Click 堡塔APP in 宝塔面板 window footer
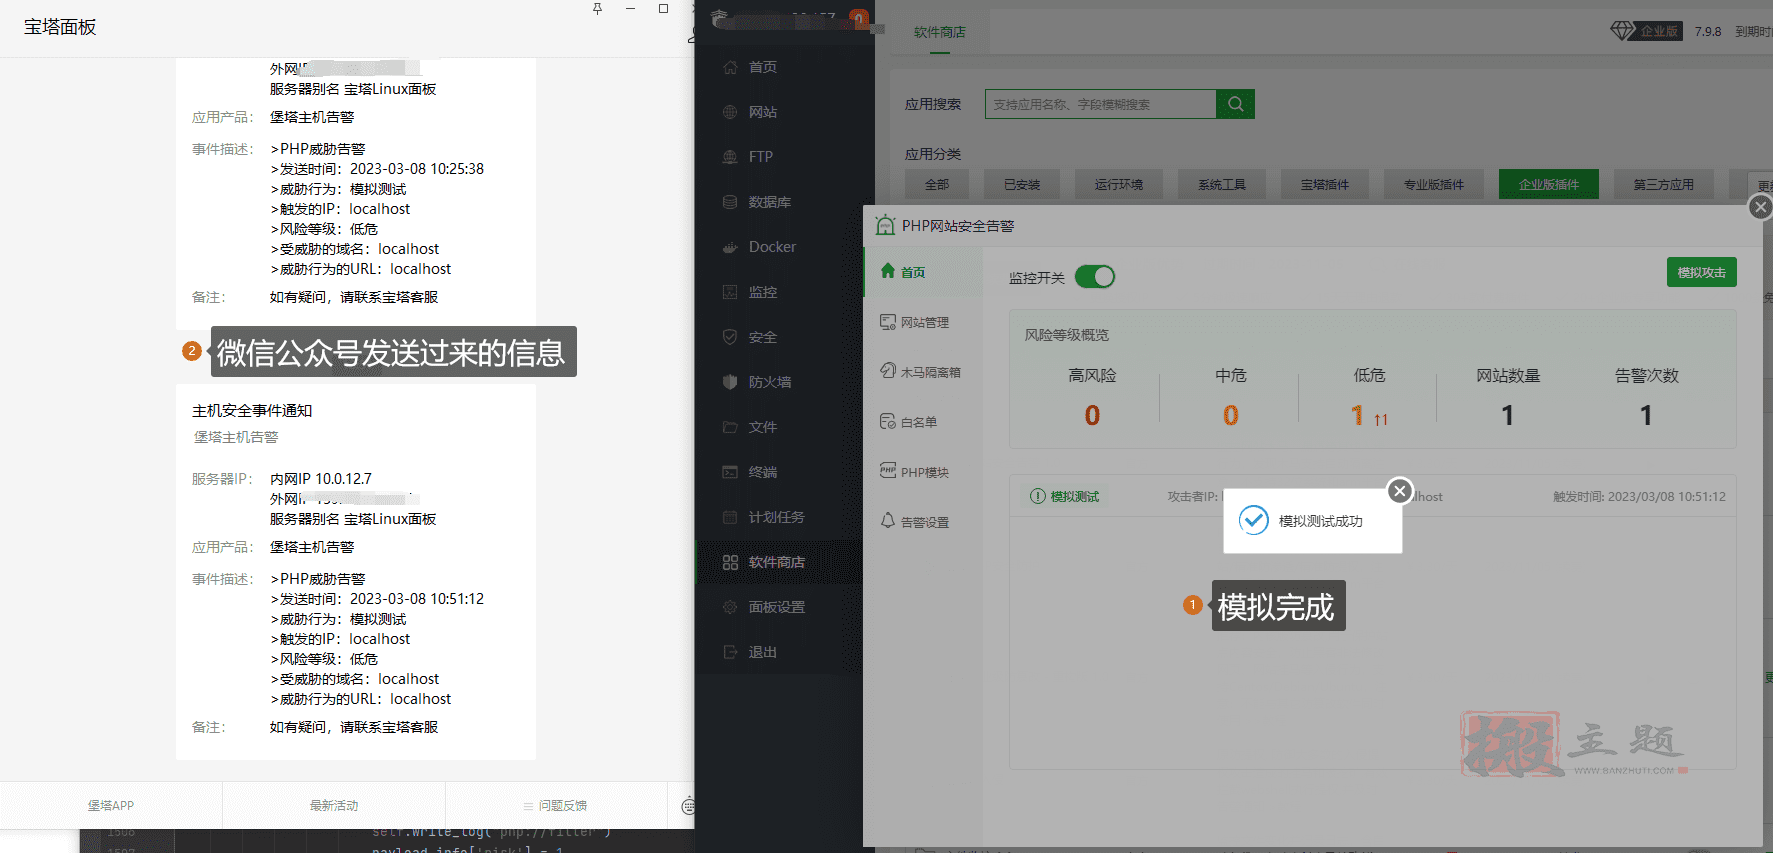This screenshot has width=1773, height=853. (x=111, y=805)
